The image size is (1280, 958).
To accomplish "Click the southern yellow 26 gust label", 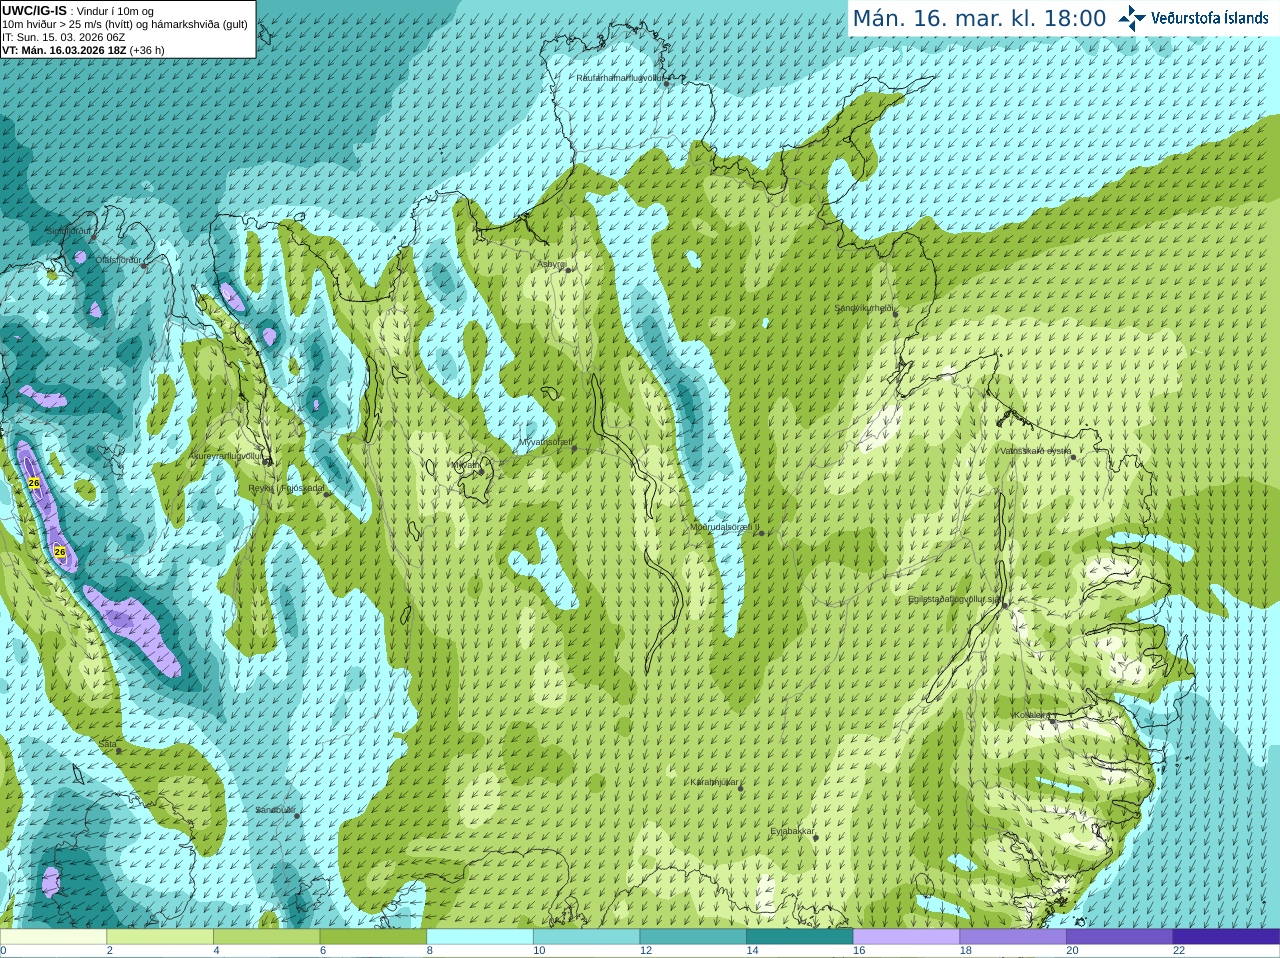I will (60, 551).
